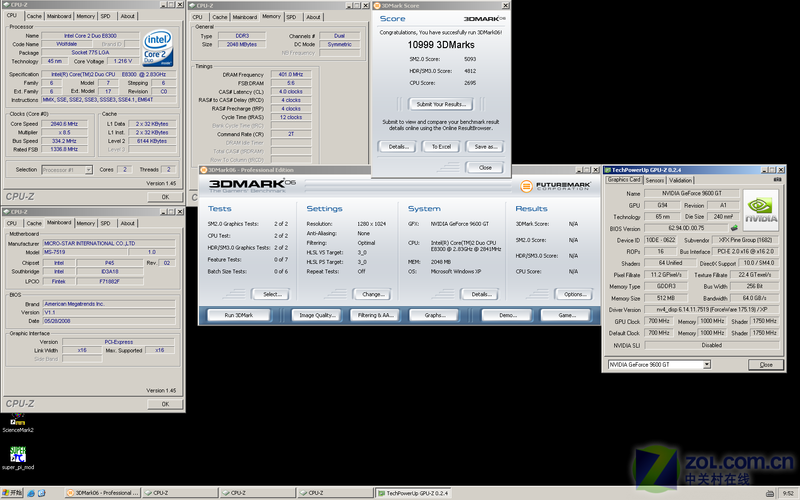This screenshot has height=500, width=800.
Task: Click the Intel Core 2 Duo logo
Action: [158, 48]
